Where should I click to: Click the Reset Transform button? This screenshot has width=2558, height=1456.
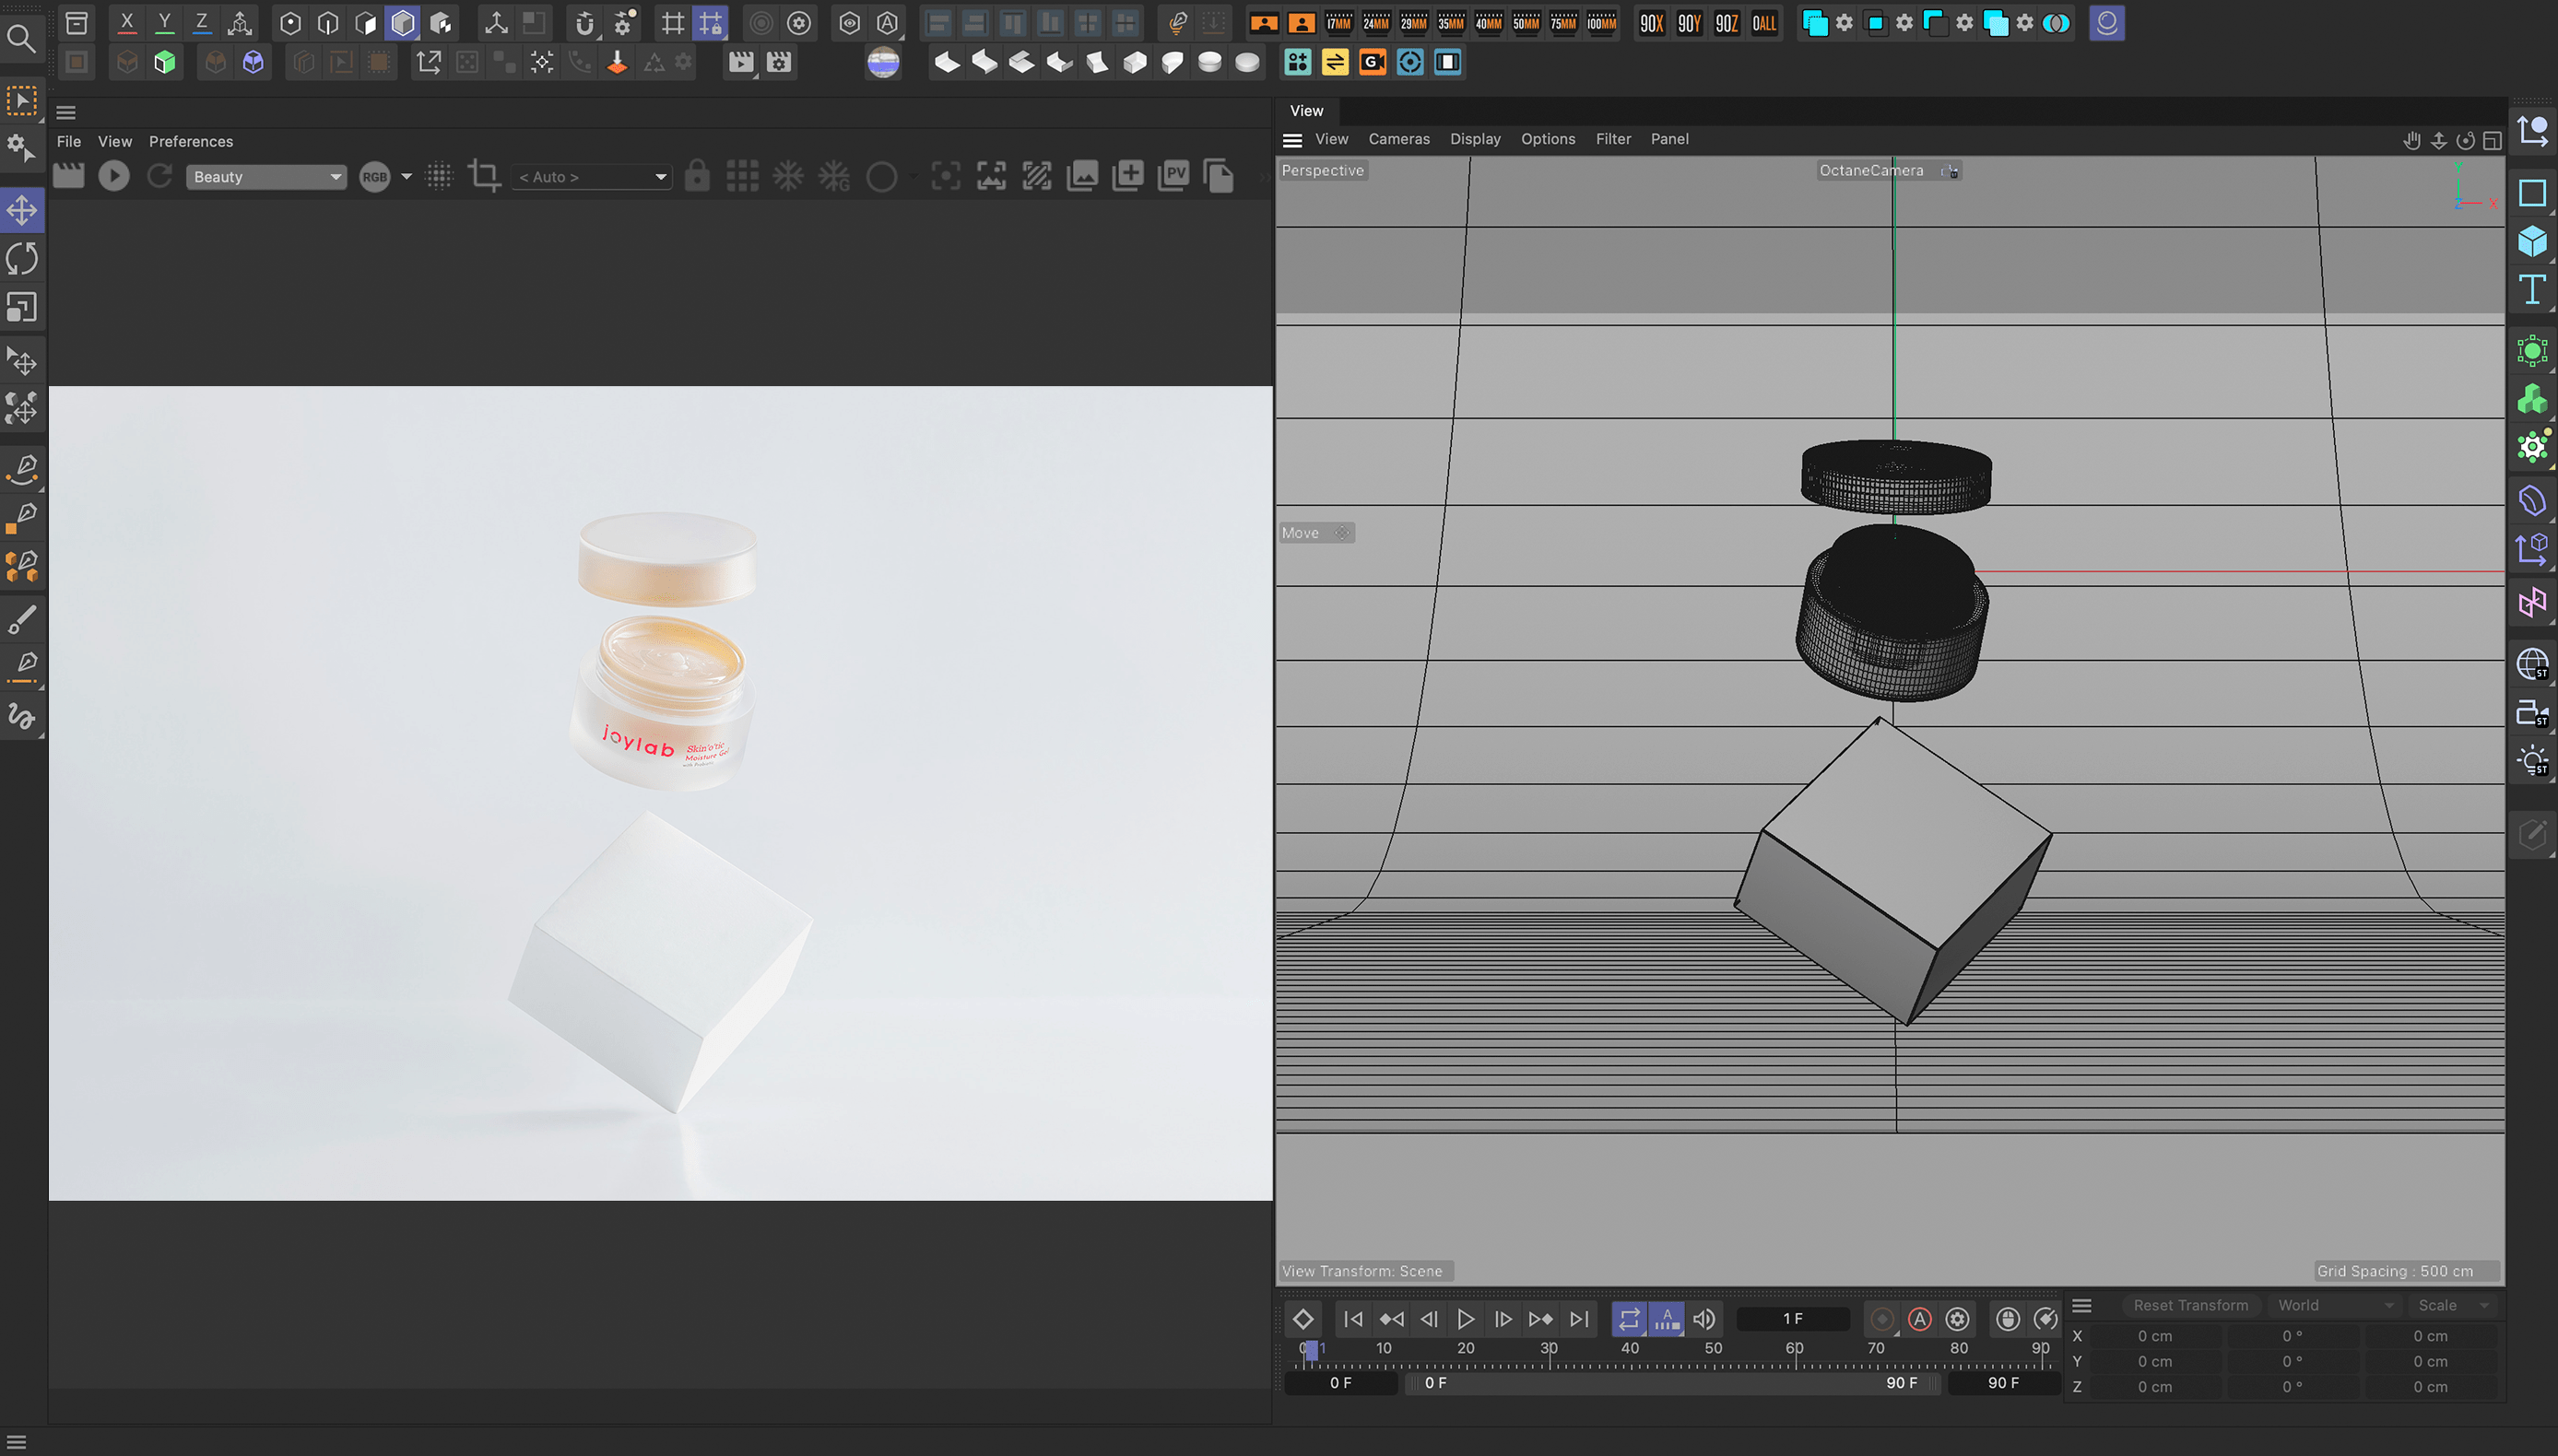click(x=2190, y=1305)
